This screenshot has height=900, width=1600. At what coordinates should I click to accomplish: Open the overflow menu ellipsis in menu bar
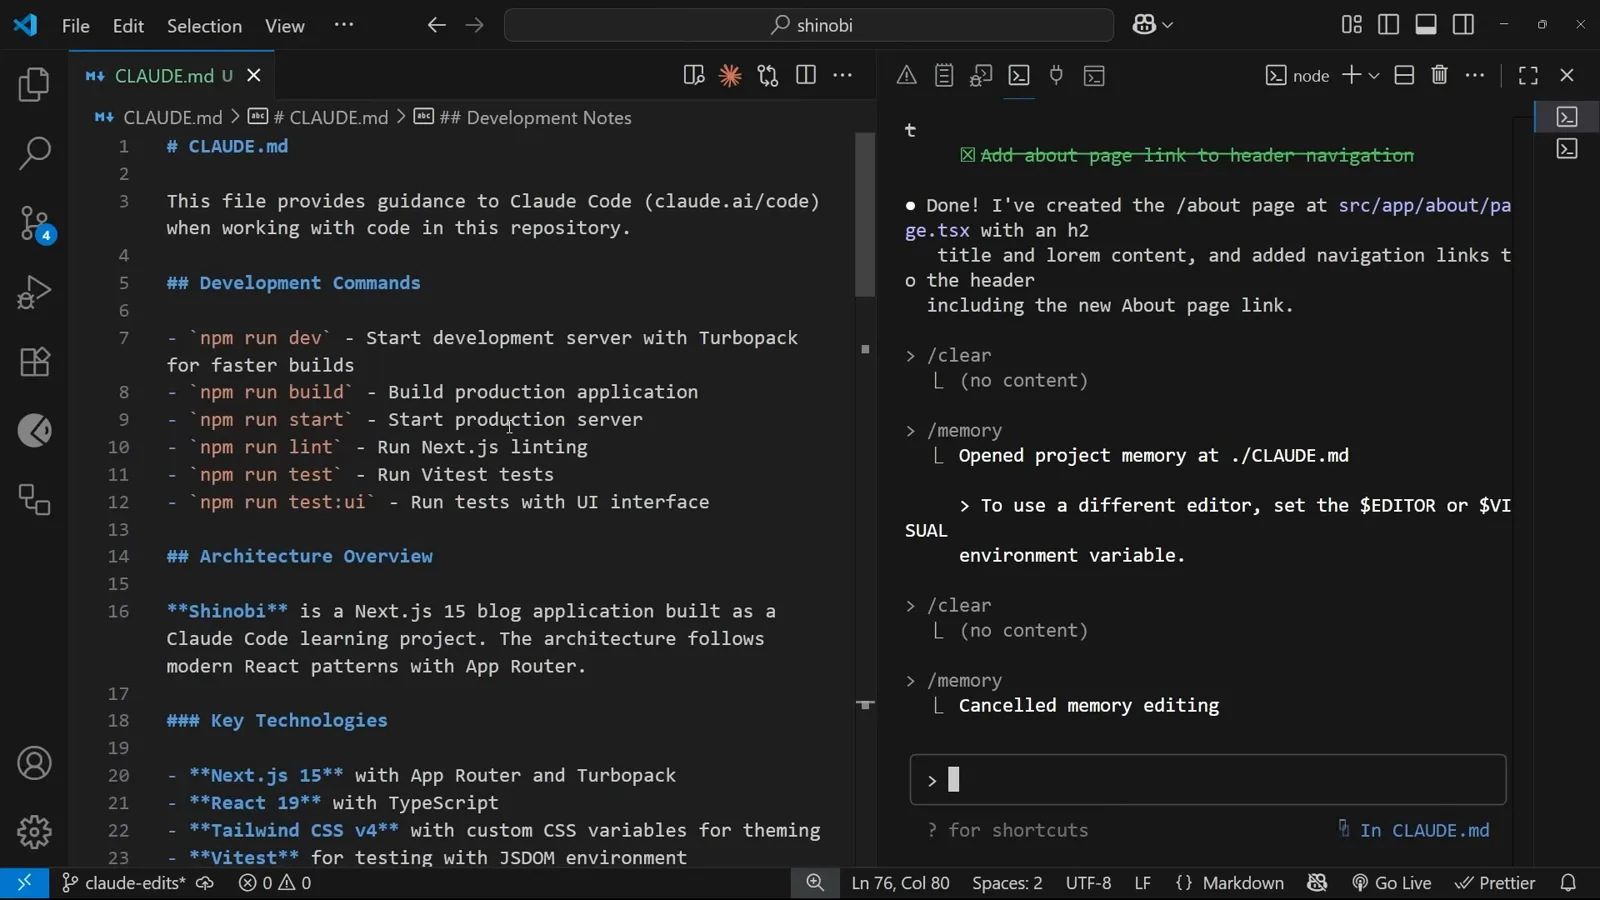pos(344,25)
